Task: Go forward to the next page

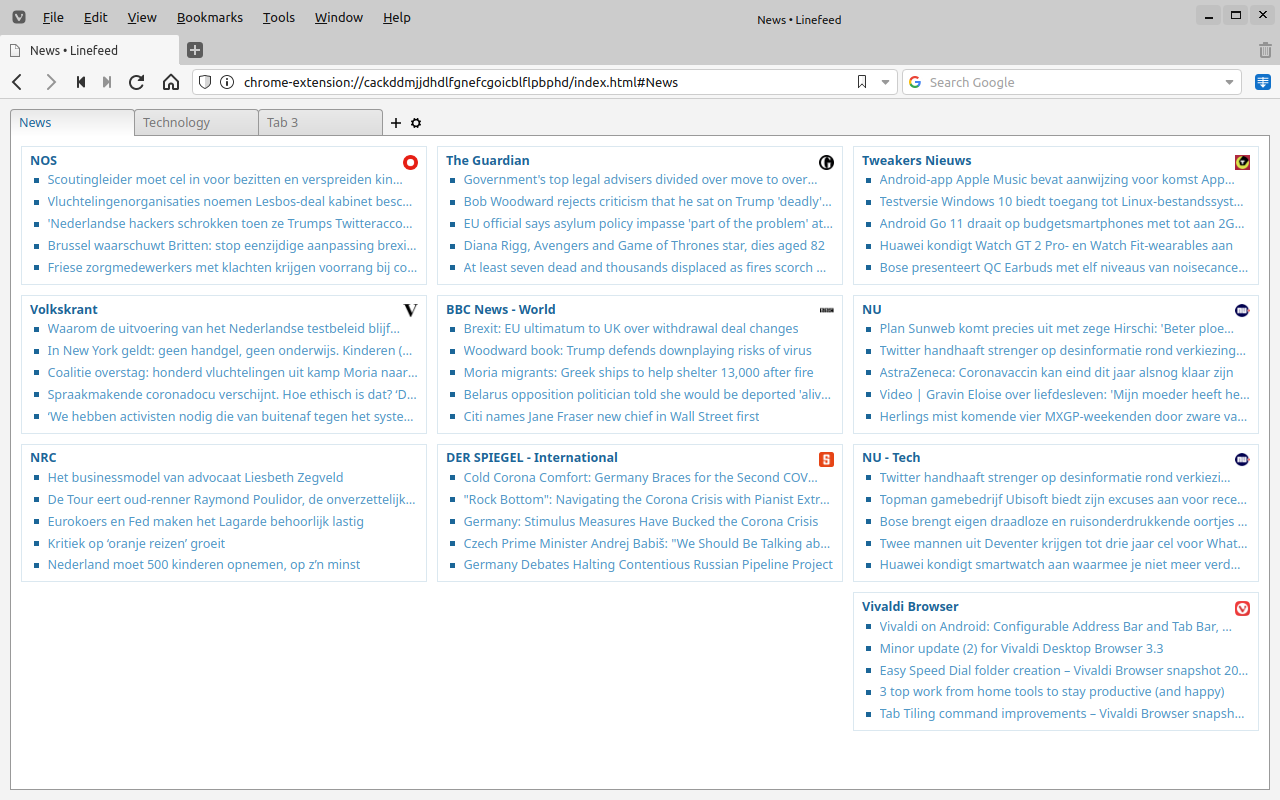Action: point(50,82)
